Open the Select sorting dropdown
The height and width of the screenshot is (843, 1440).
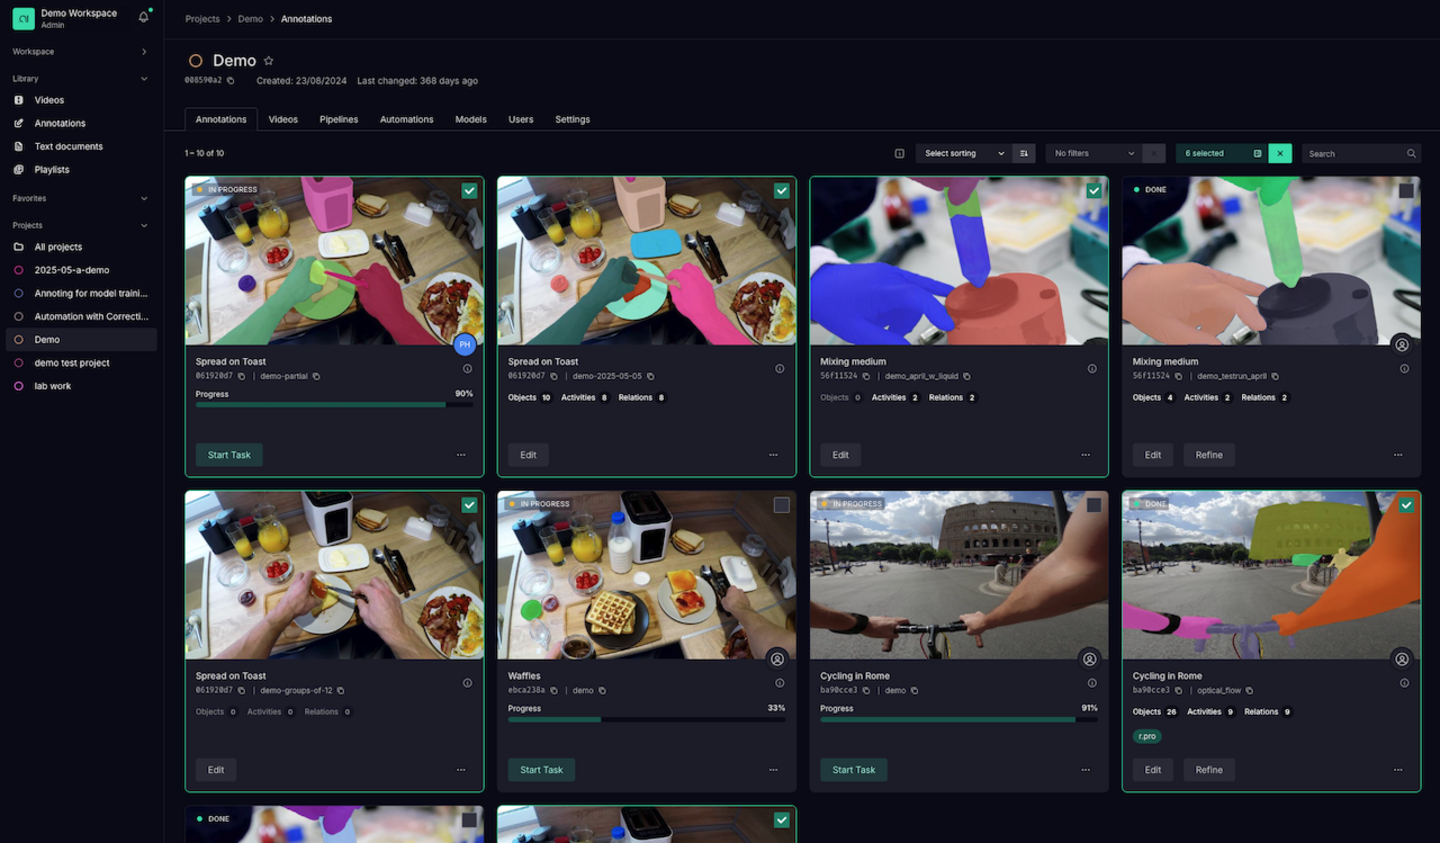pyautogui.click(x=963, y=153)
